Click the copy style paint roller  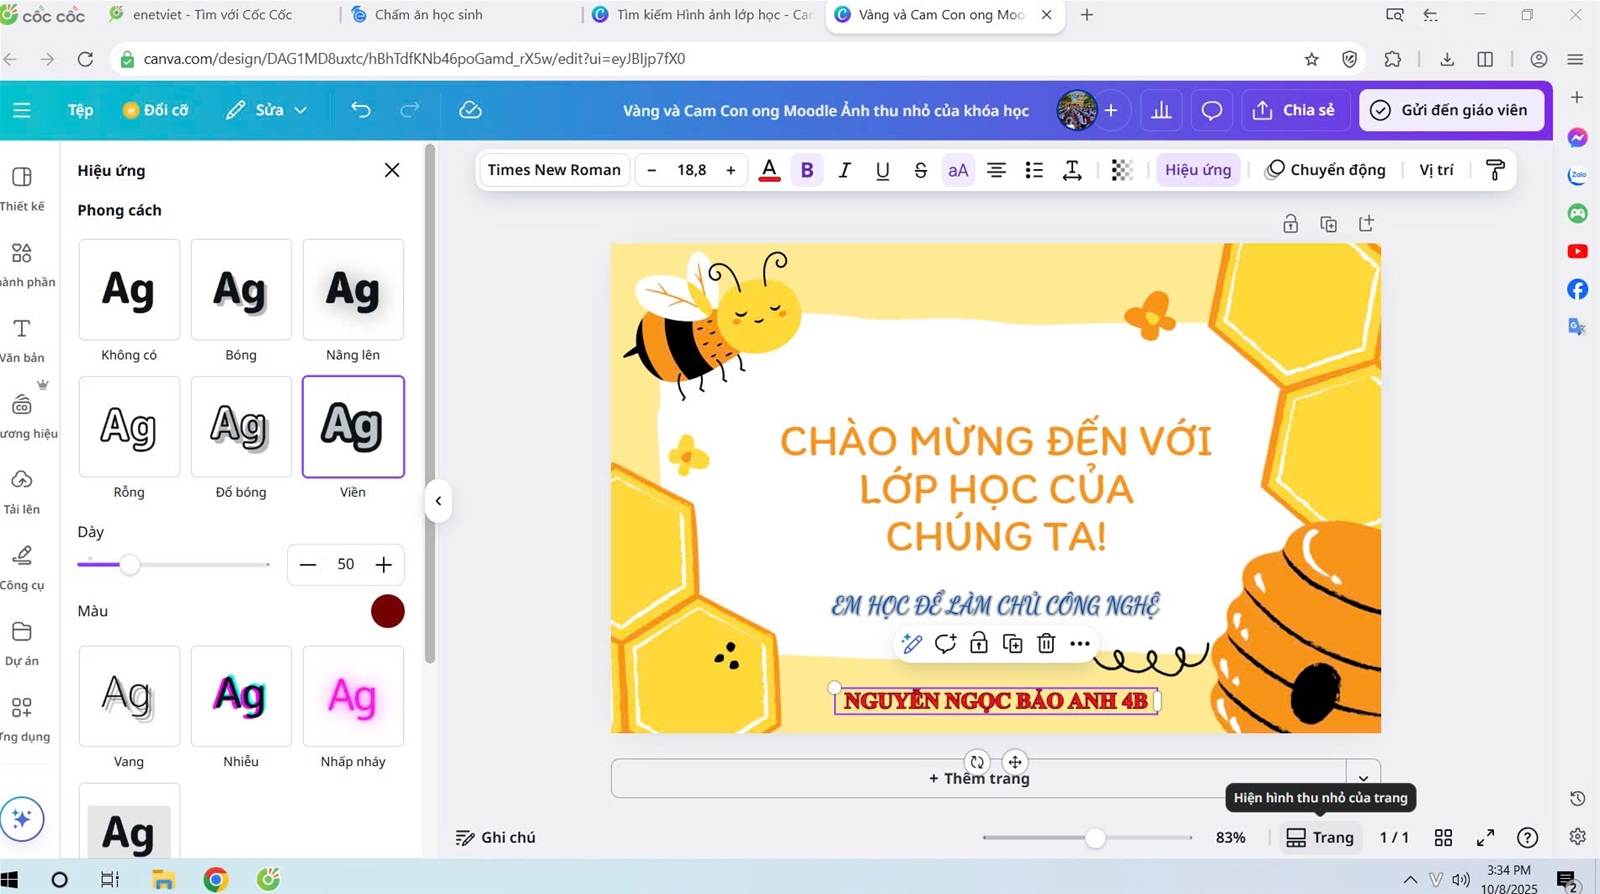tap(1495, 170)
